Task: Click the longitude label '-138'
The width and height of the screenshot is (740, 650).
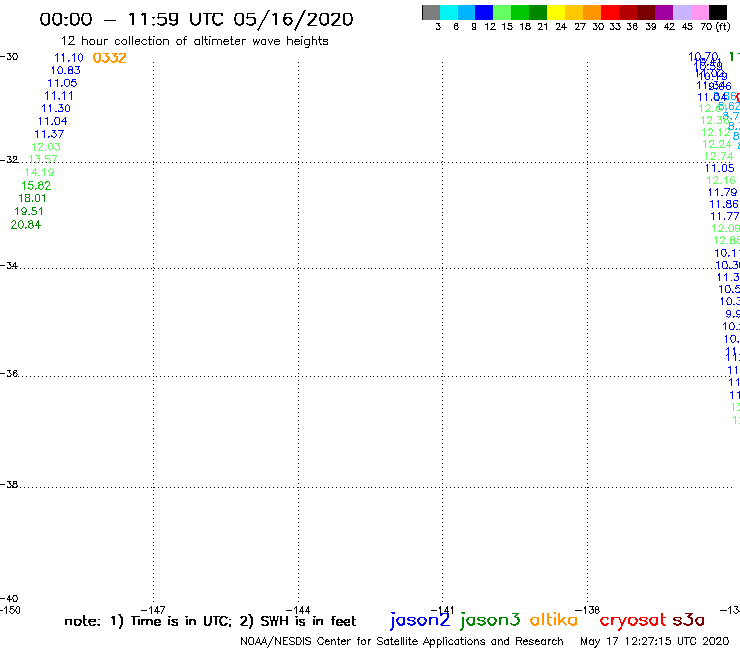Action: coord(587,610)
